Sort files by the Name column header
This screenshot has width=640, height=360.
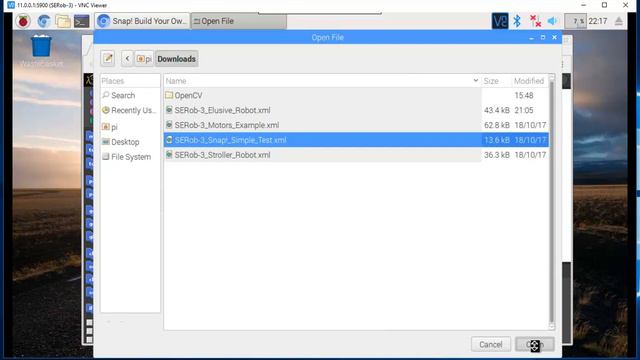(322, 81)
